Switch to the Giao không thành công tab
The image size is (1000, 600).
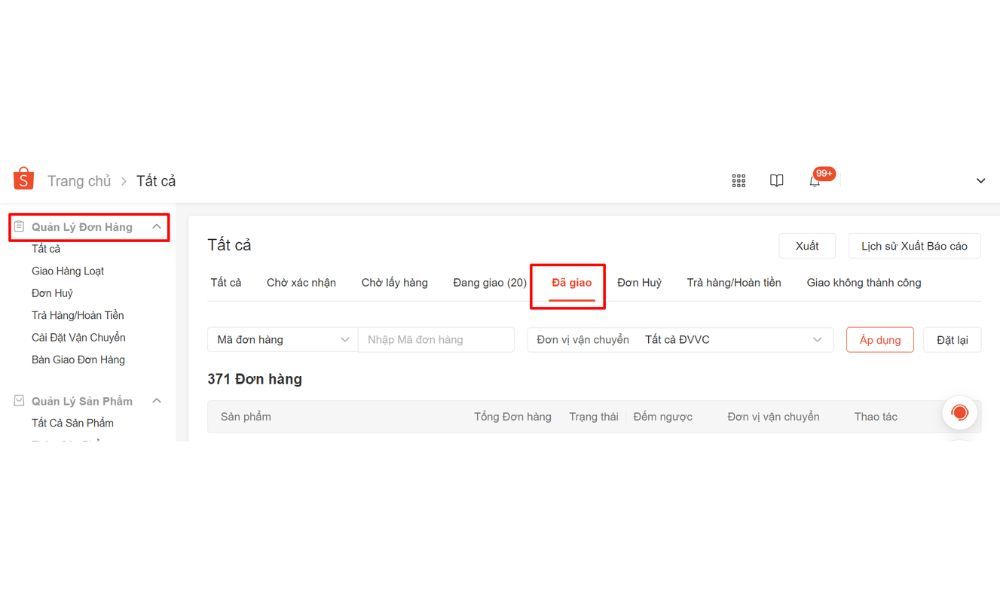point(864,282)
